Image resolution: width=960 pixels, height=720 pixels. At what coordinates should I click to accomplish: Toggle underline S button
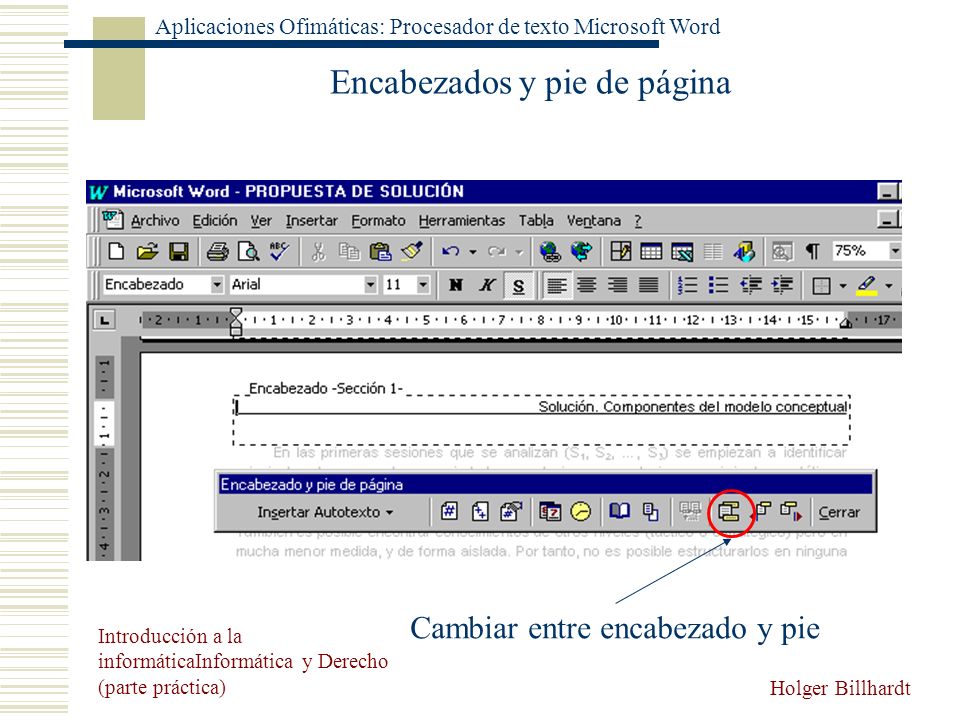pos(519,286)
